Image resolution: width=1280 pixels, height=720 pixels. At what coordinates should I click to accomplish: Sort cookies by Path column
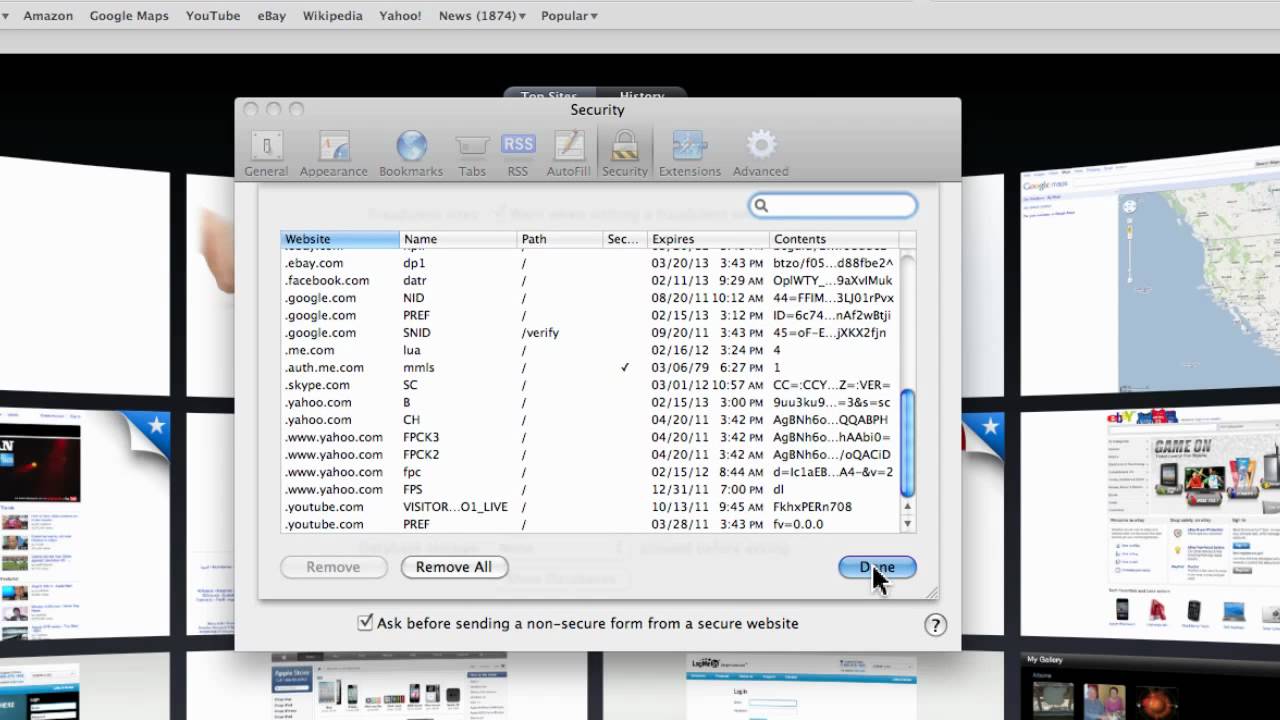[560, 239]
